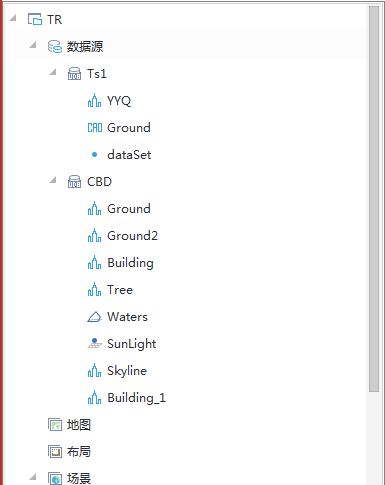
Task: Click the CBD UDB datasource icon
Action: click(x=74, y=182)
